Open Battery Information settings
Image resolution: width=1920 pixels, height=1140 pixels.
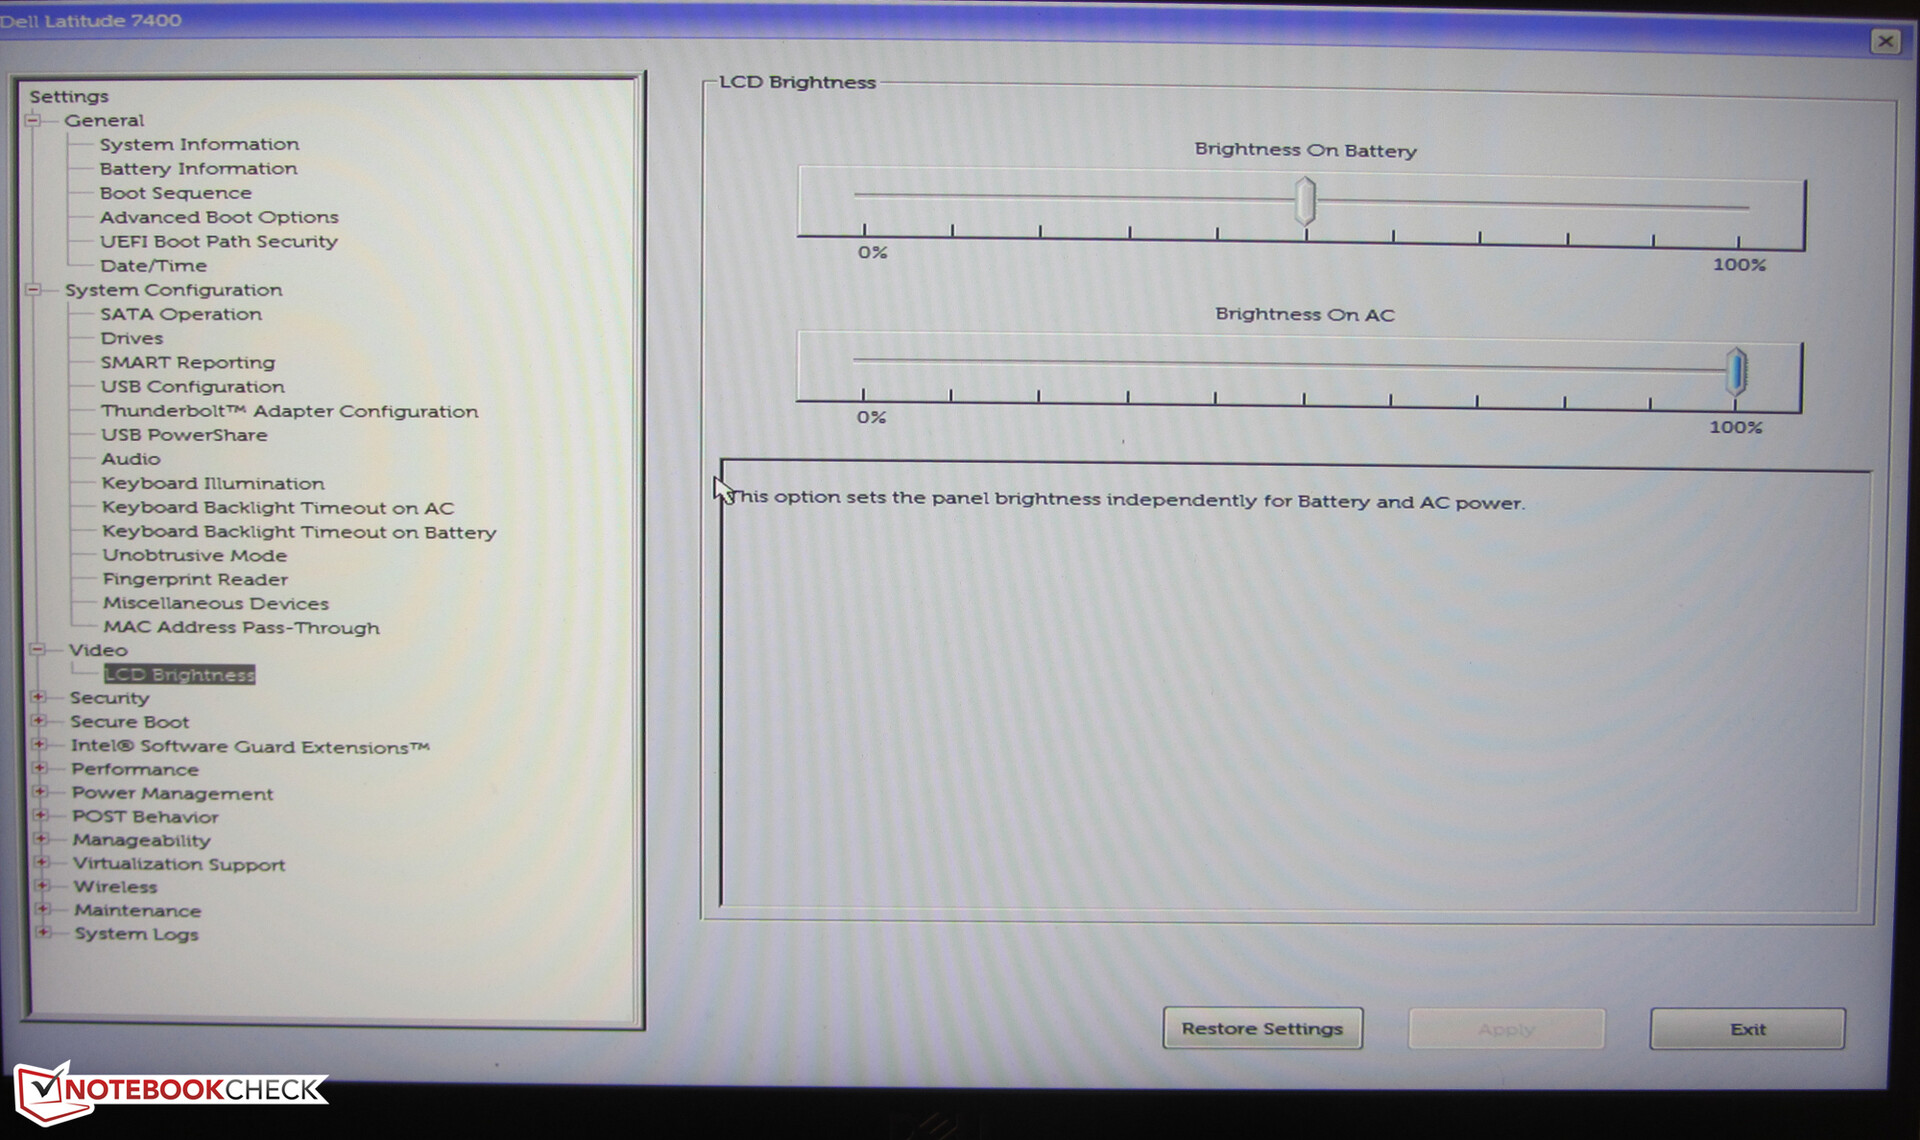(198, 169)
